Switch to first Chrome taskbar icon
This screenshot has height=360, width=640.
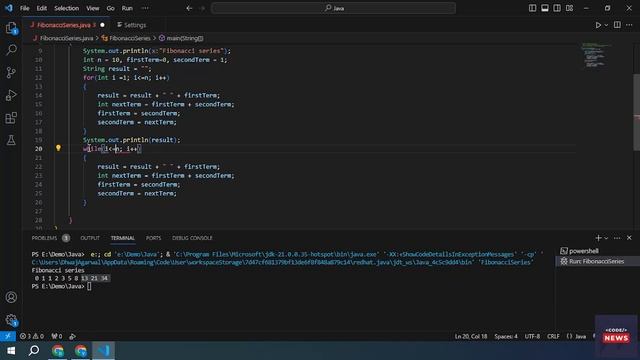click(x=58, y=351)
